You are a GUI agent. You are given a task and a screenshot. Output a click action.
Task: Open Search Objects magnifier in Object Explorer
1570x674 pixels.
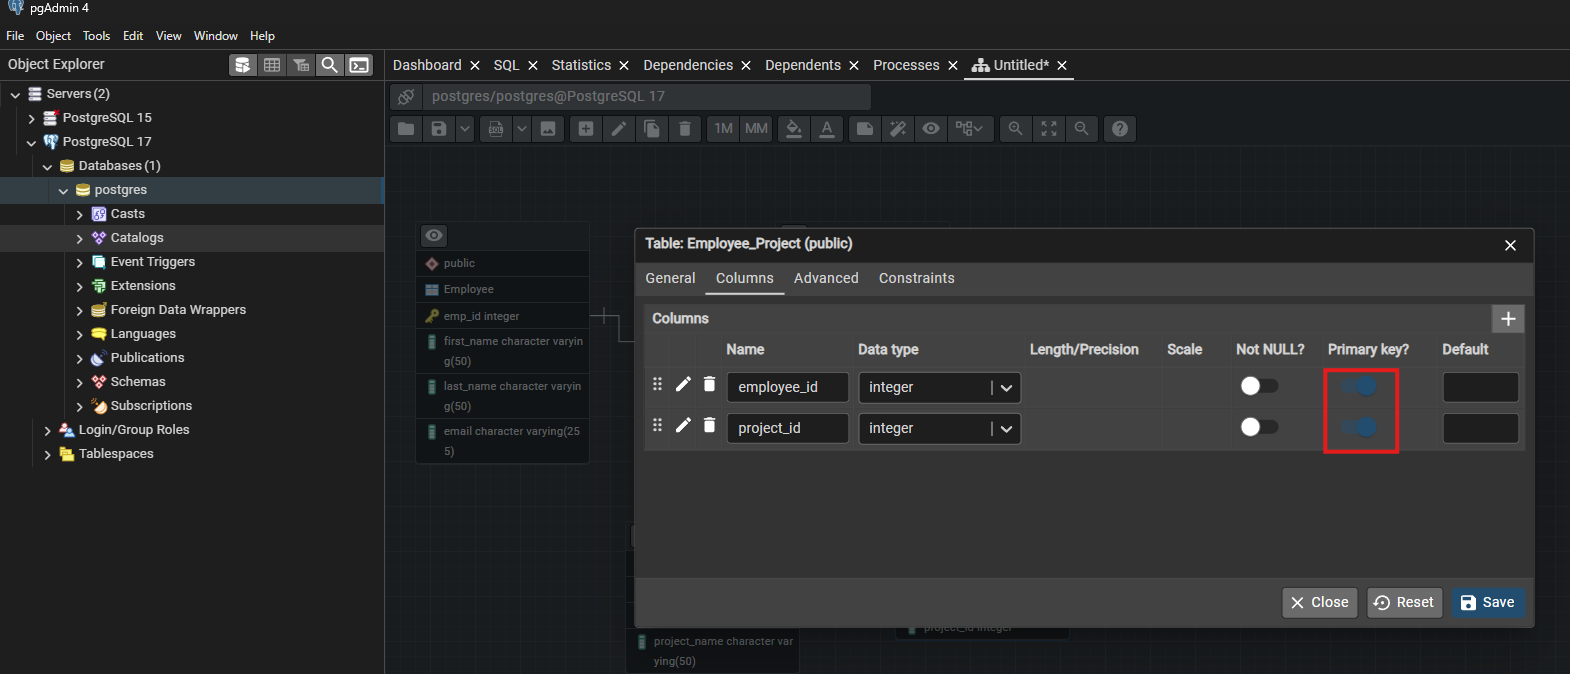[329, 65]
